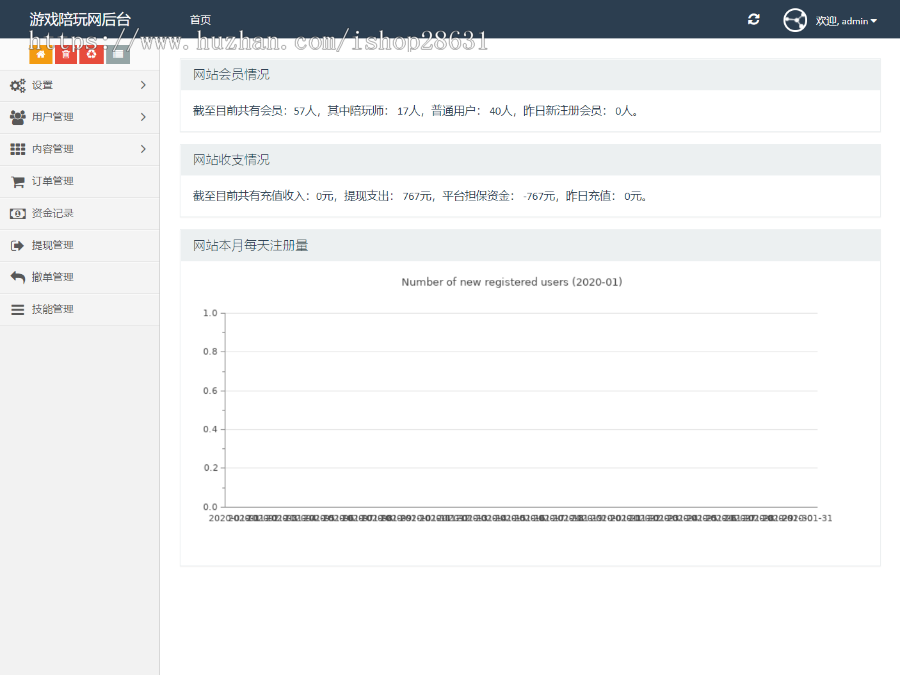Viewport: 900px width, 675px height.
Task: Click the 提现管理 export icon
Action: click(17, 245)
